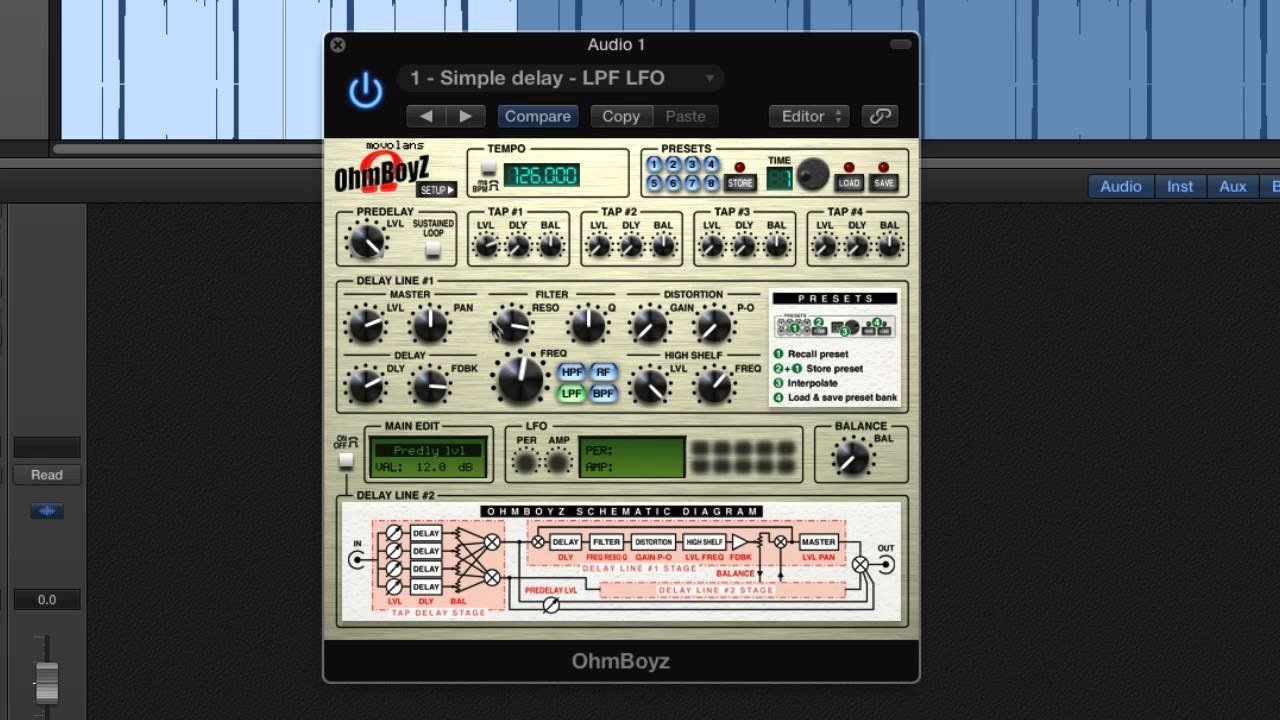Click the tempo display showing 126.000

pos(541,176)
